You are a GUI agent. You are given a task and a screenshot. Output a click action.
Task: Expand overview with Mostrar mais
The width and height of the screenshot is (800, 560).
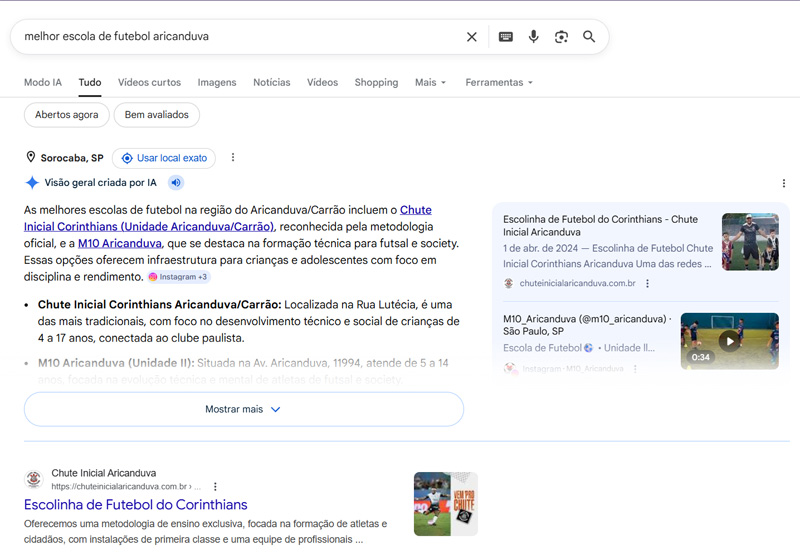pyautogui.click(x=244, y=409)
